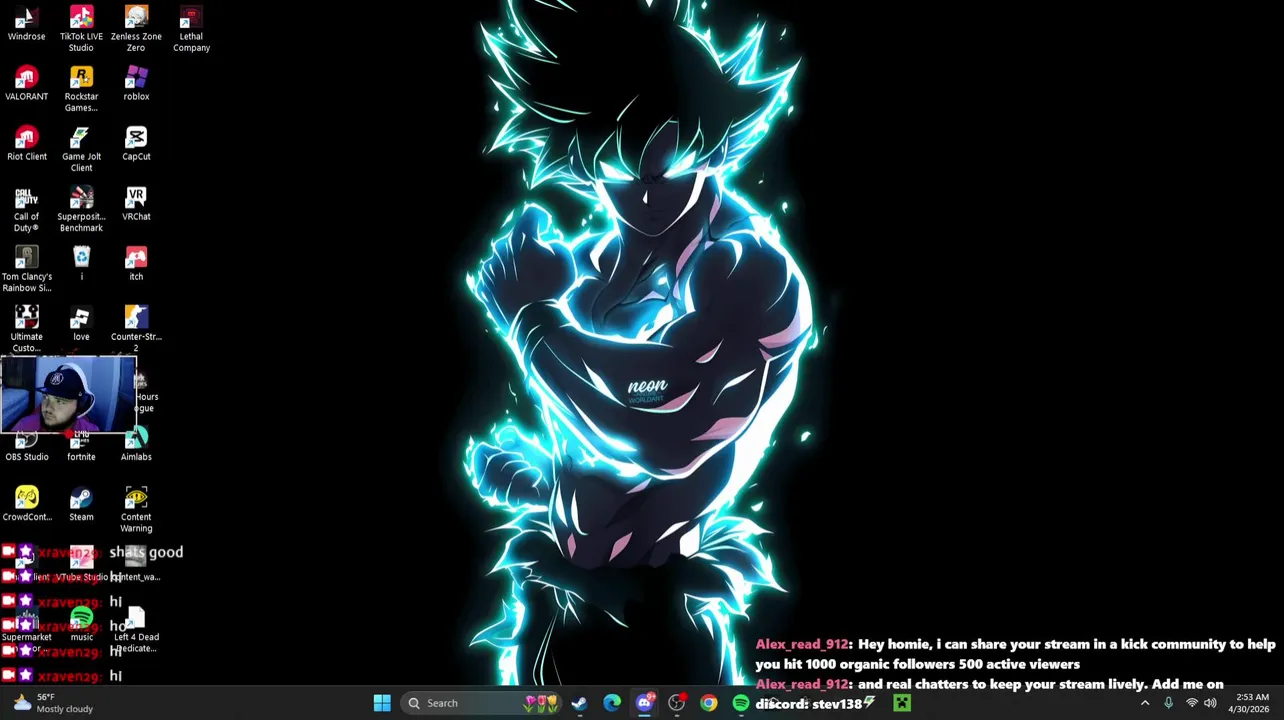Select the Ultimate Custom shortcut icon

[x=26, y=330]
